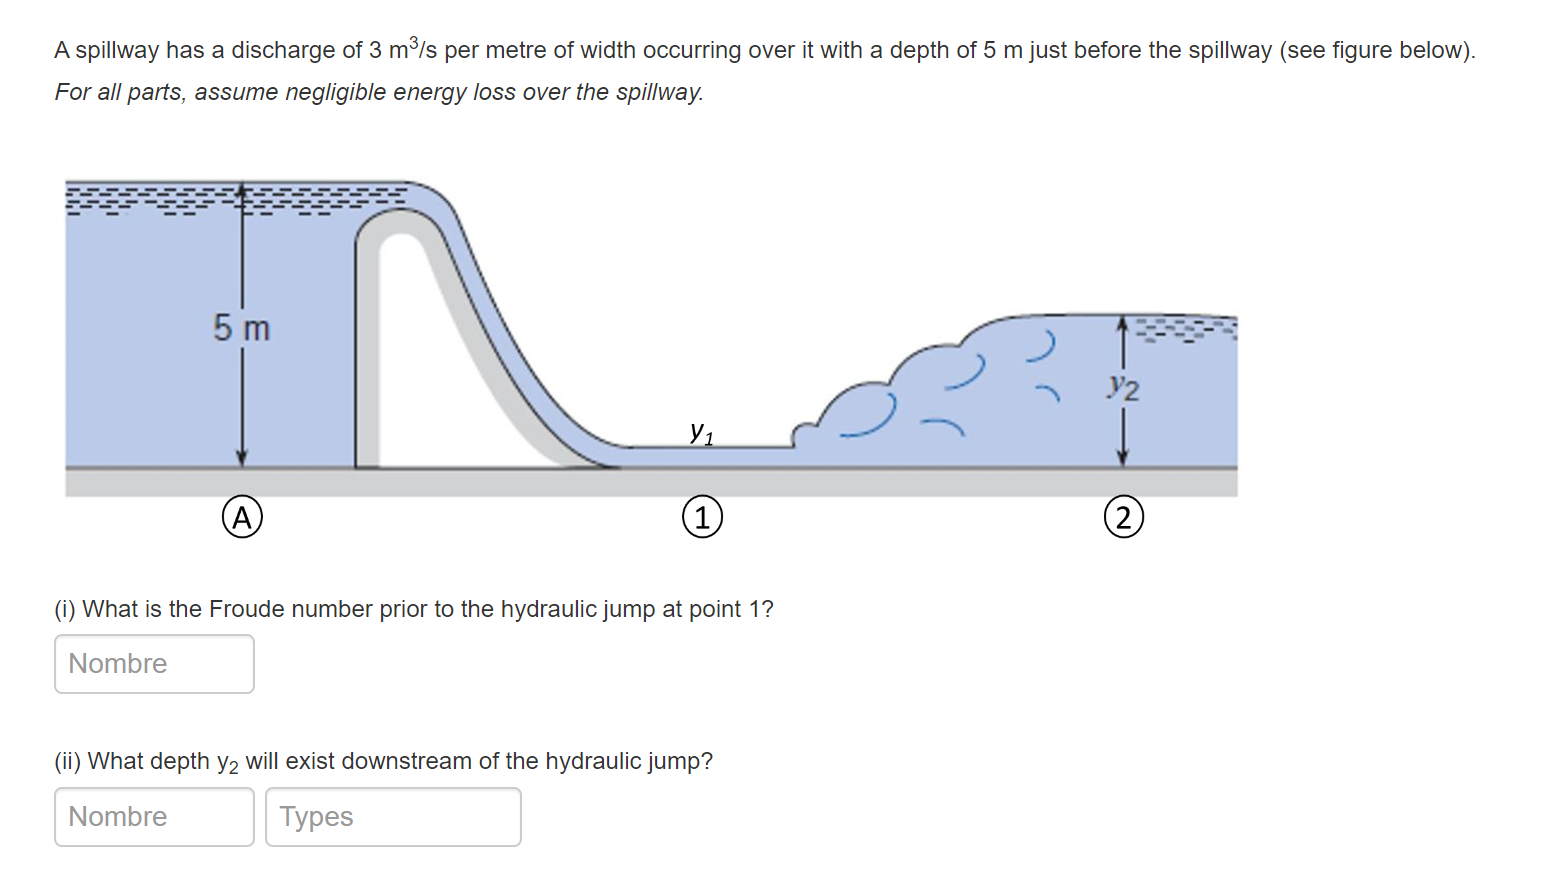1561x892 pixels.
Task: Select the circled label A on the figure
Action: [241, 517]
